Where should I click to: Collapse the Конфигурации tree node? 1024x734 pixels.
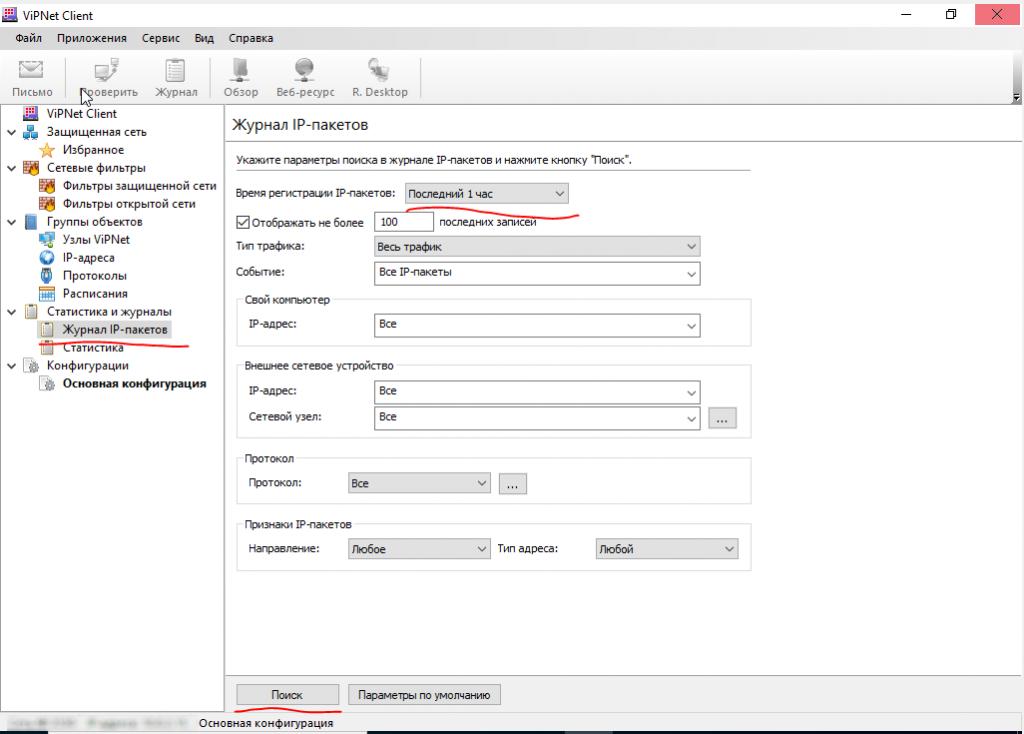[11, 366]
